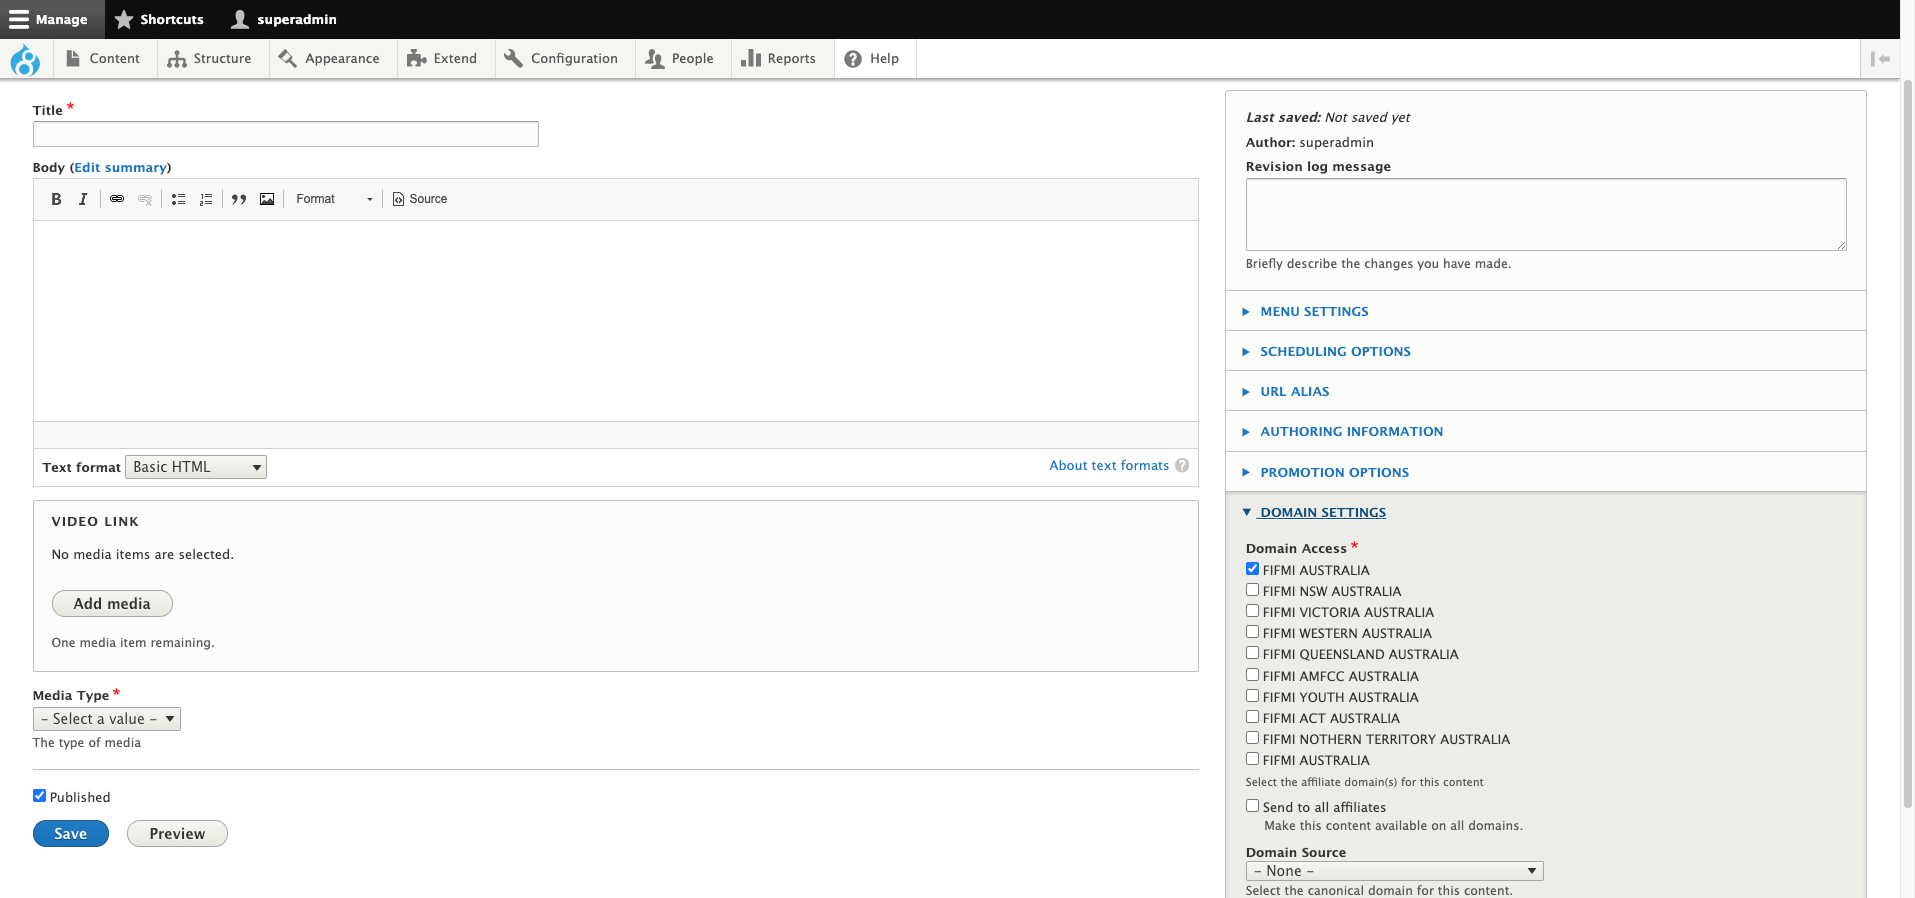
Task: Check the FIFMI NSW AUSTRALIA checkbox
Action: tap(1252, 590)
